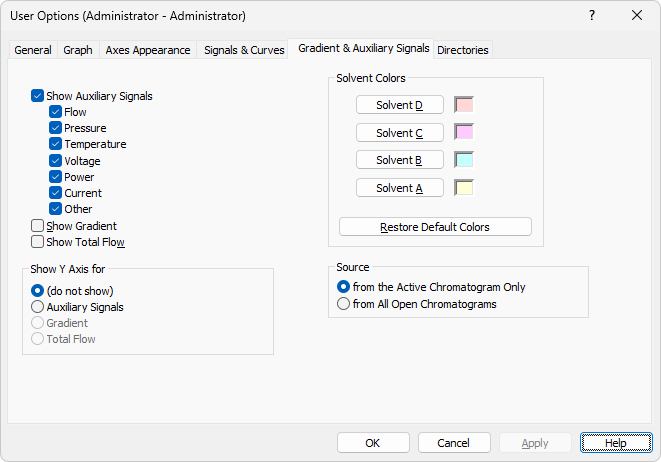Screen dimensions: 661x462
Task: Open the Axes Appearance tab
Action: 148,50
